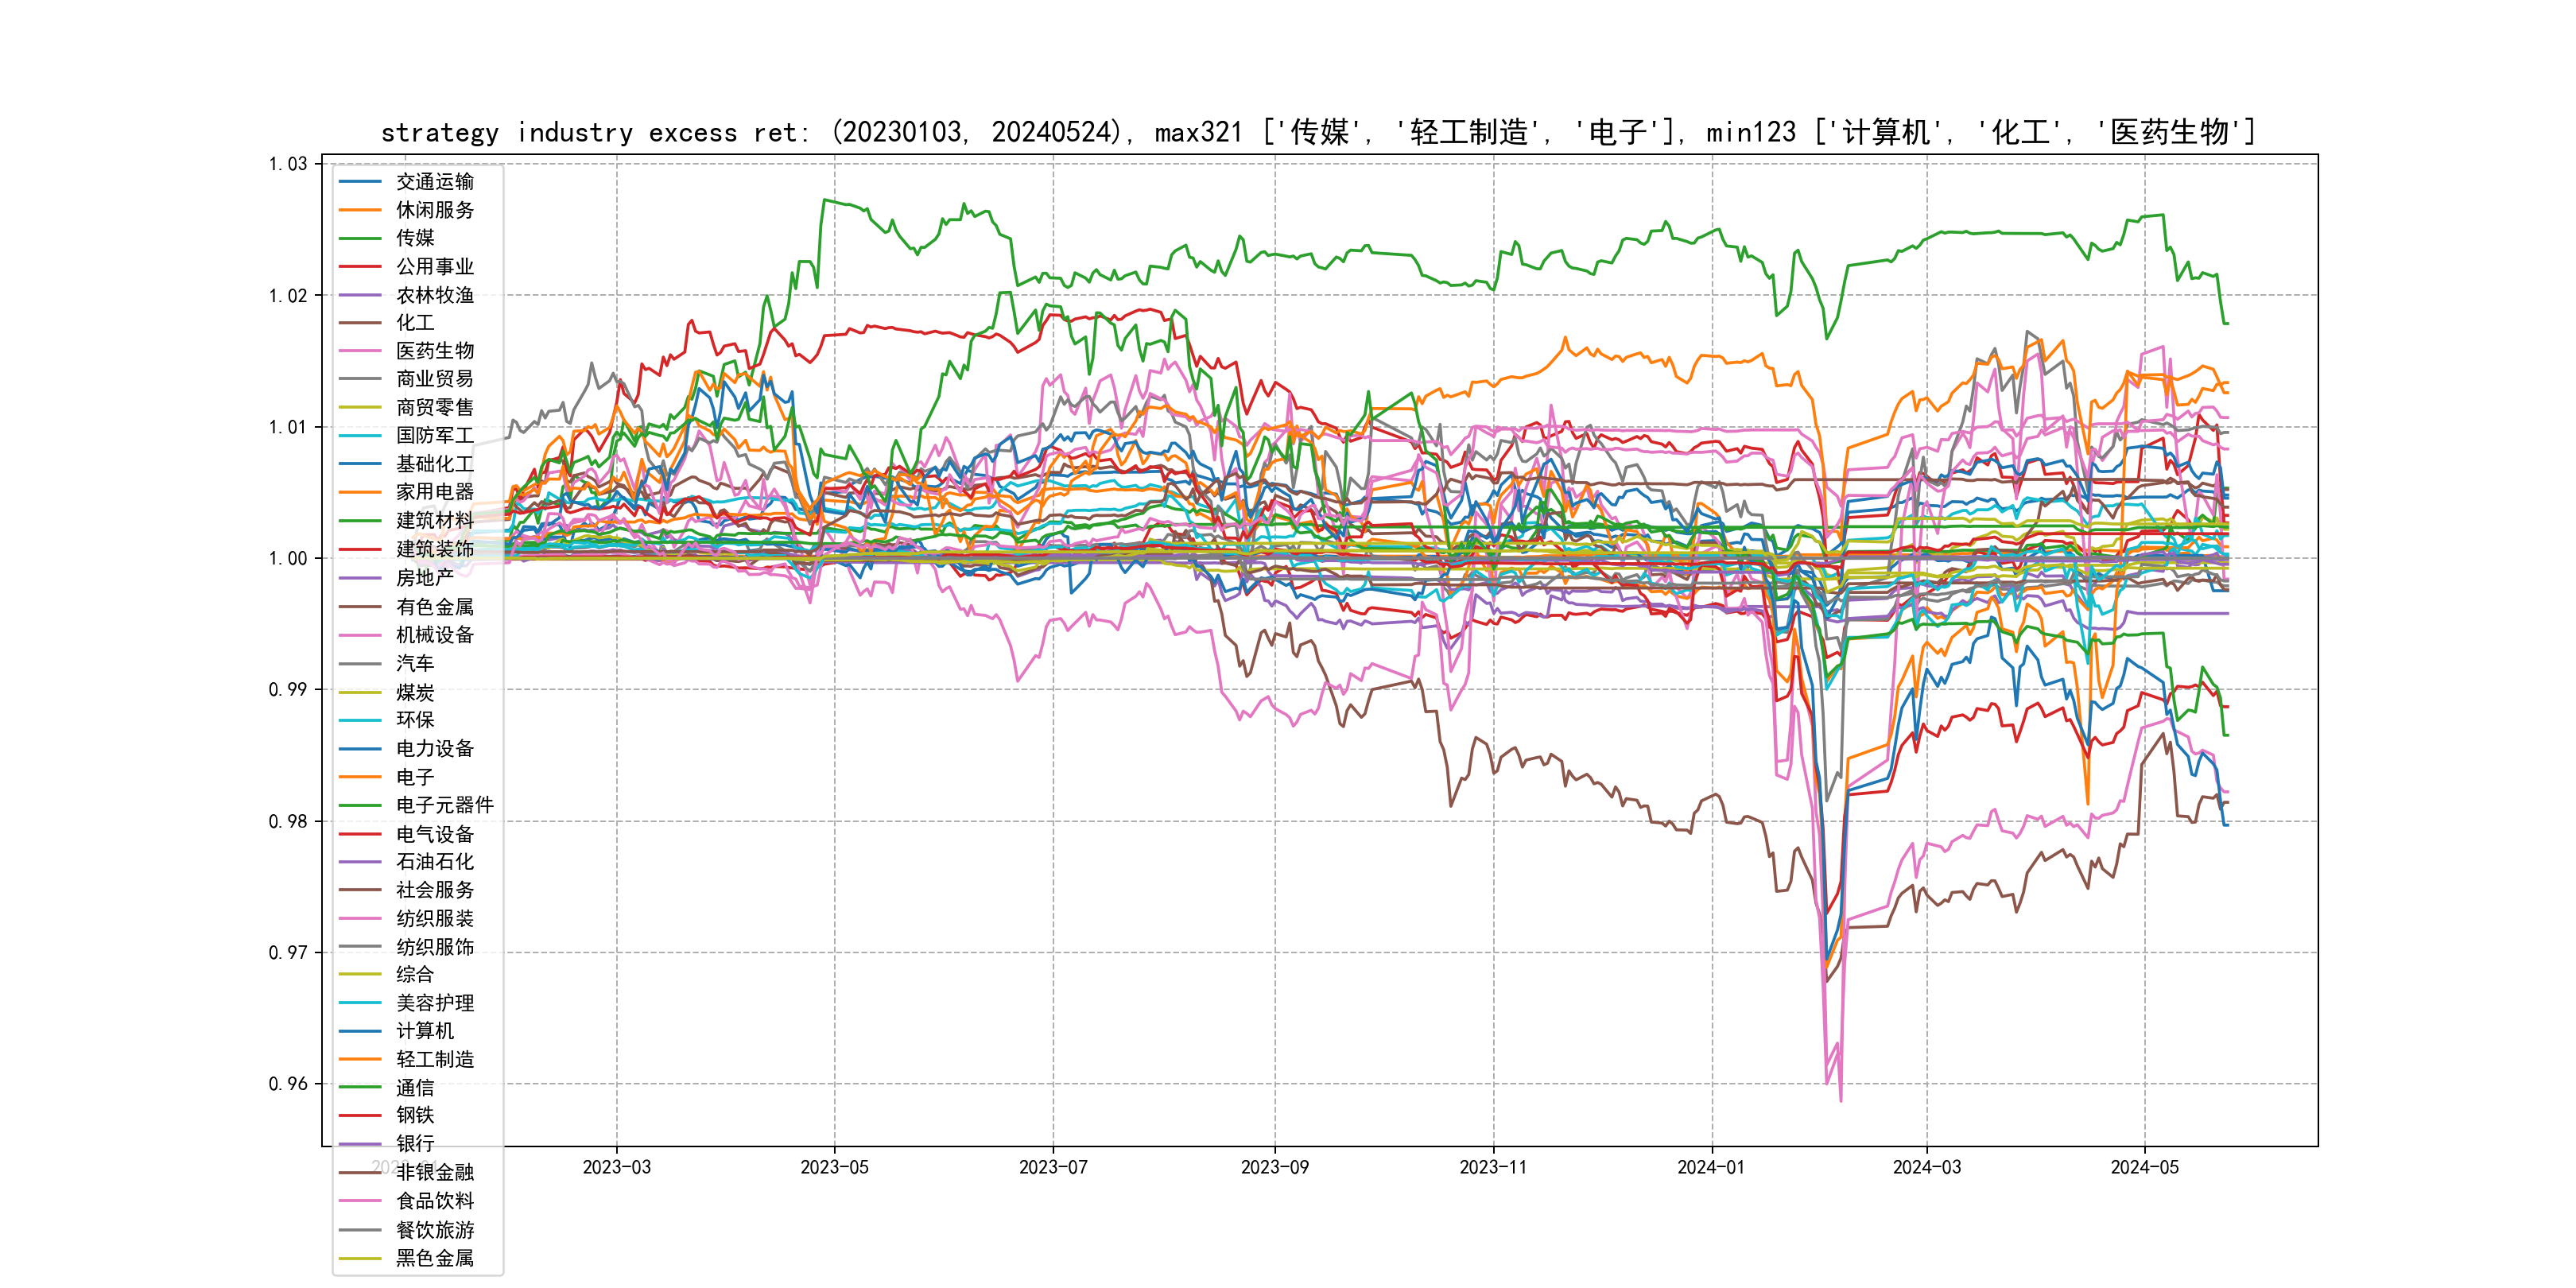Click the 传媒 legend line swatch
This screenshot has width=2576, height=1288.
click(360, 238)
